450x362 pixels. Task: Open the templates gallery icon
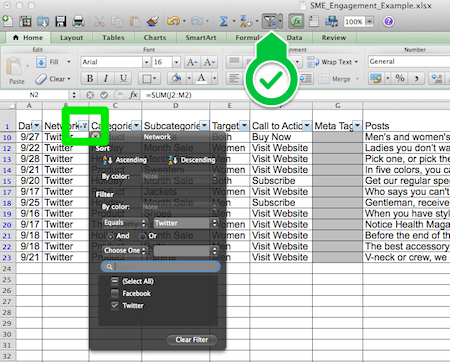pyautogui.click(x=25, y=21)
